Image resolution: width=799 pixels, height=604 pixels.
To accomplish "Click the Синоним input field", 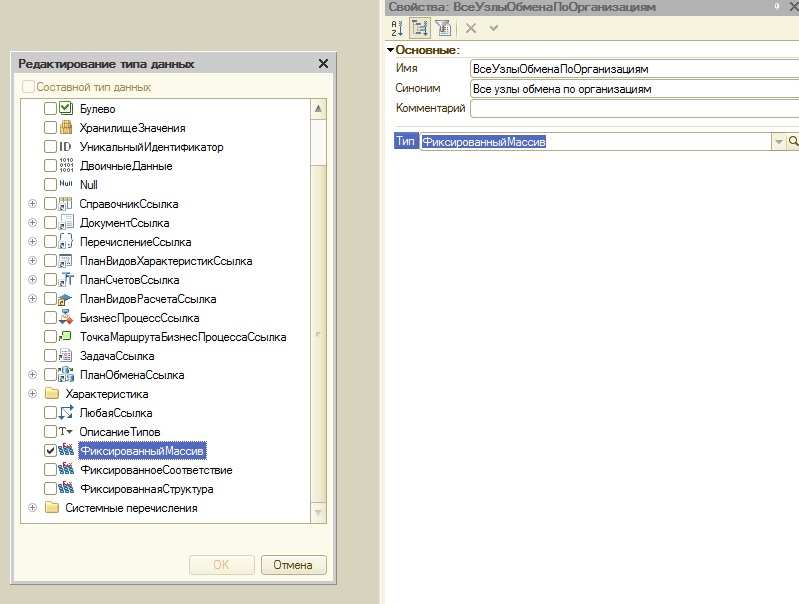I will point(634,89).
